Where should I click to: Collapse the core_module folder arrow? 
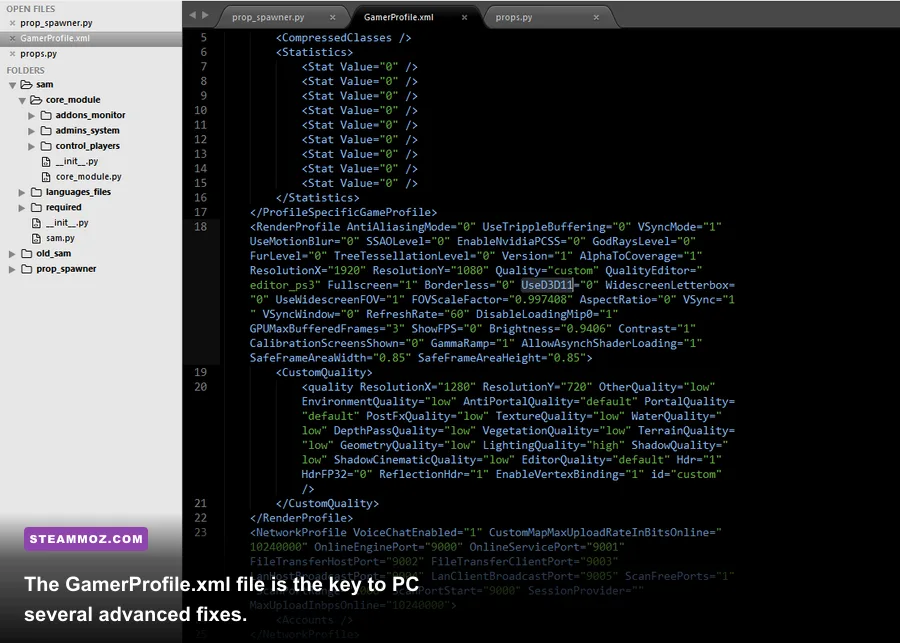(22, 100)
